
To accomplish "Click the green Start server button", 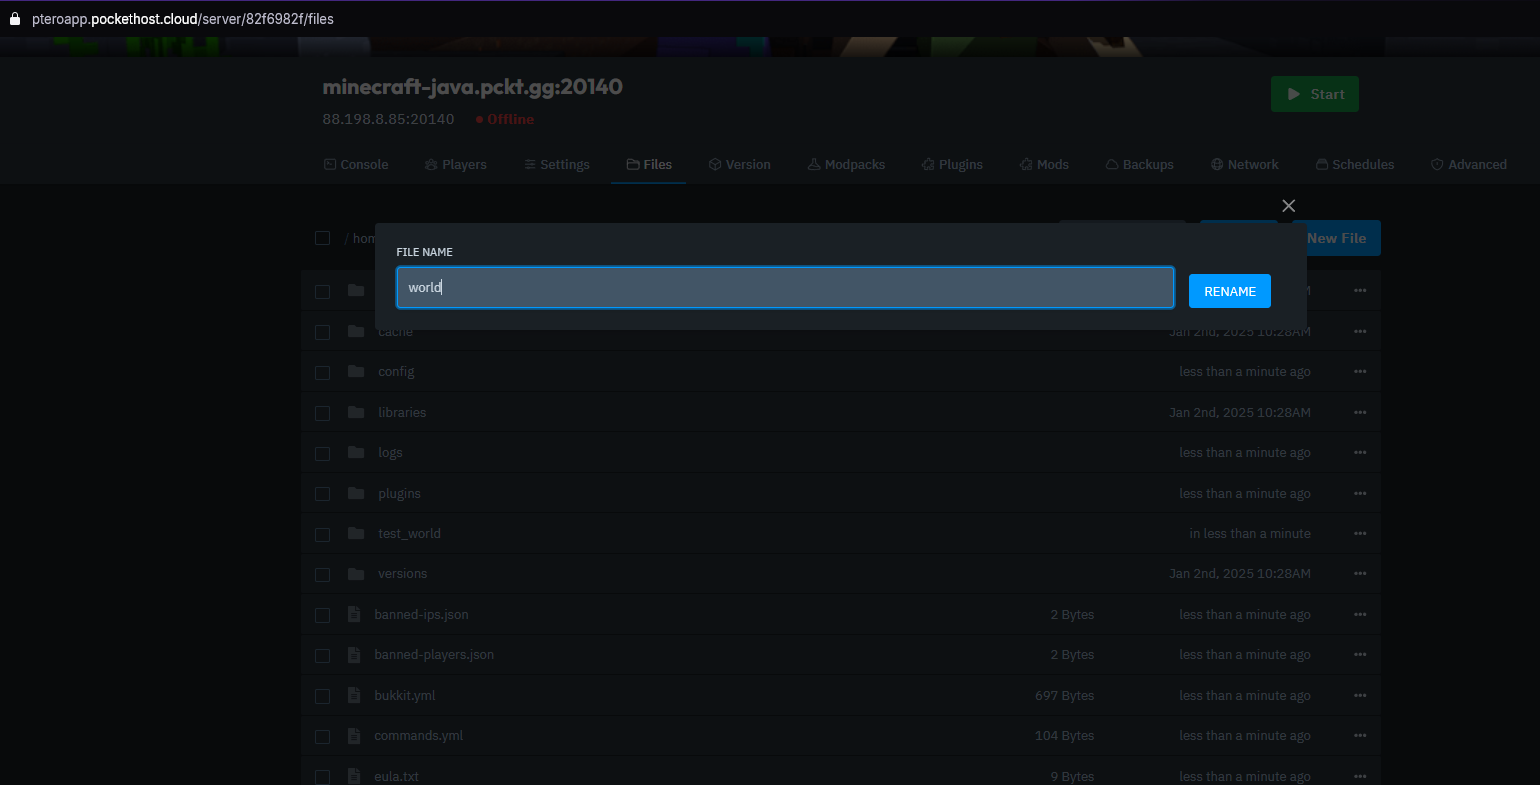I will coord(1315,94).
